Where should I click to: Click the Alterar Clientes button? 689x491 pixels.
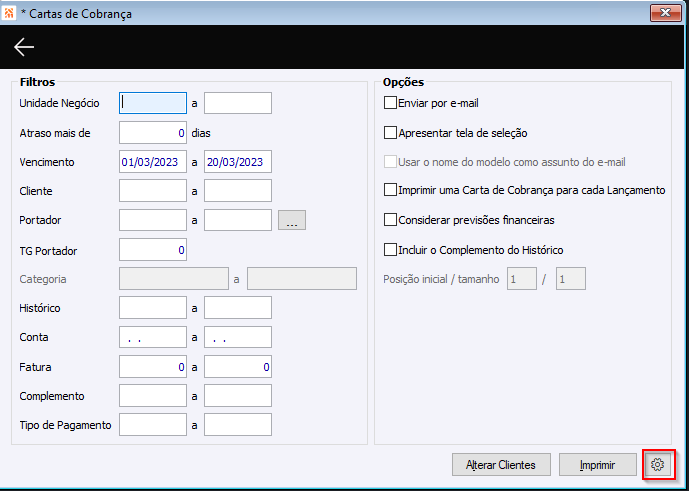501,465
